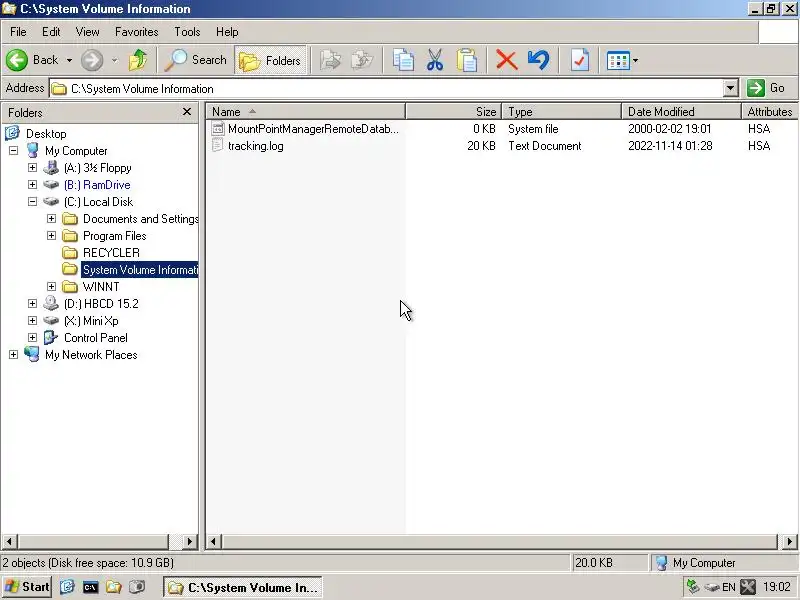Open the Start menu
The width and height of the screenshot is (800, 600).
[27, 587]
